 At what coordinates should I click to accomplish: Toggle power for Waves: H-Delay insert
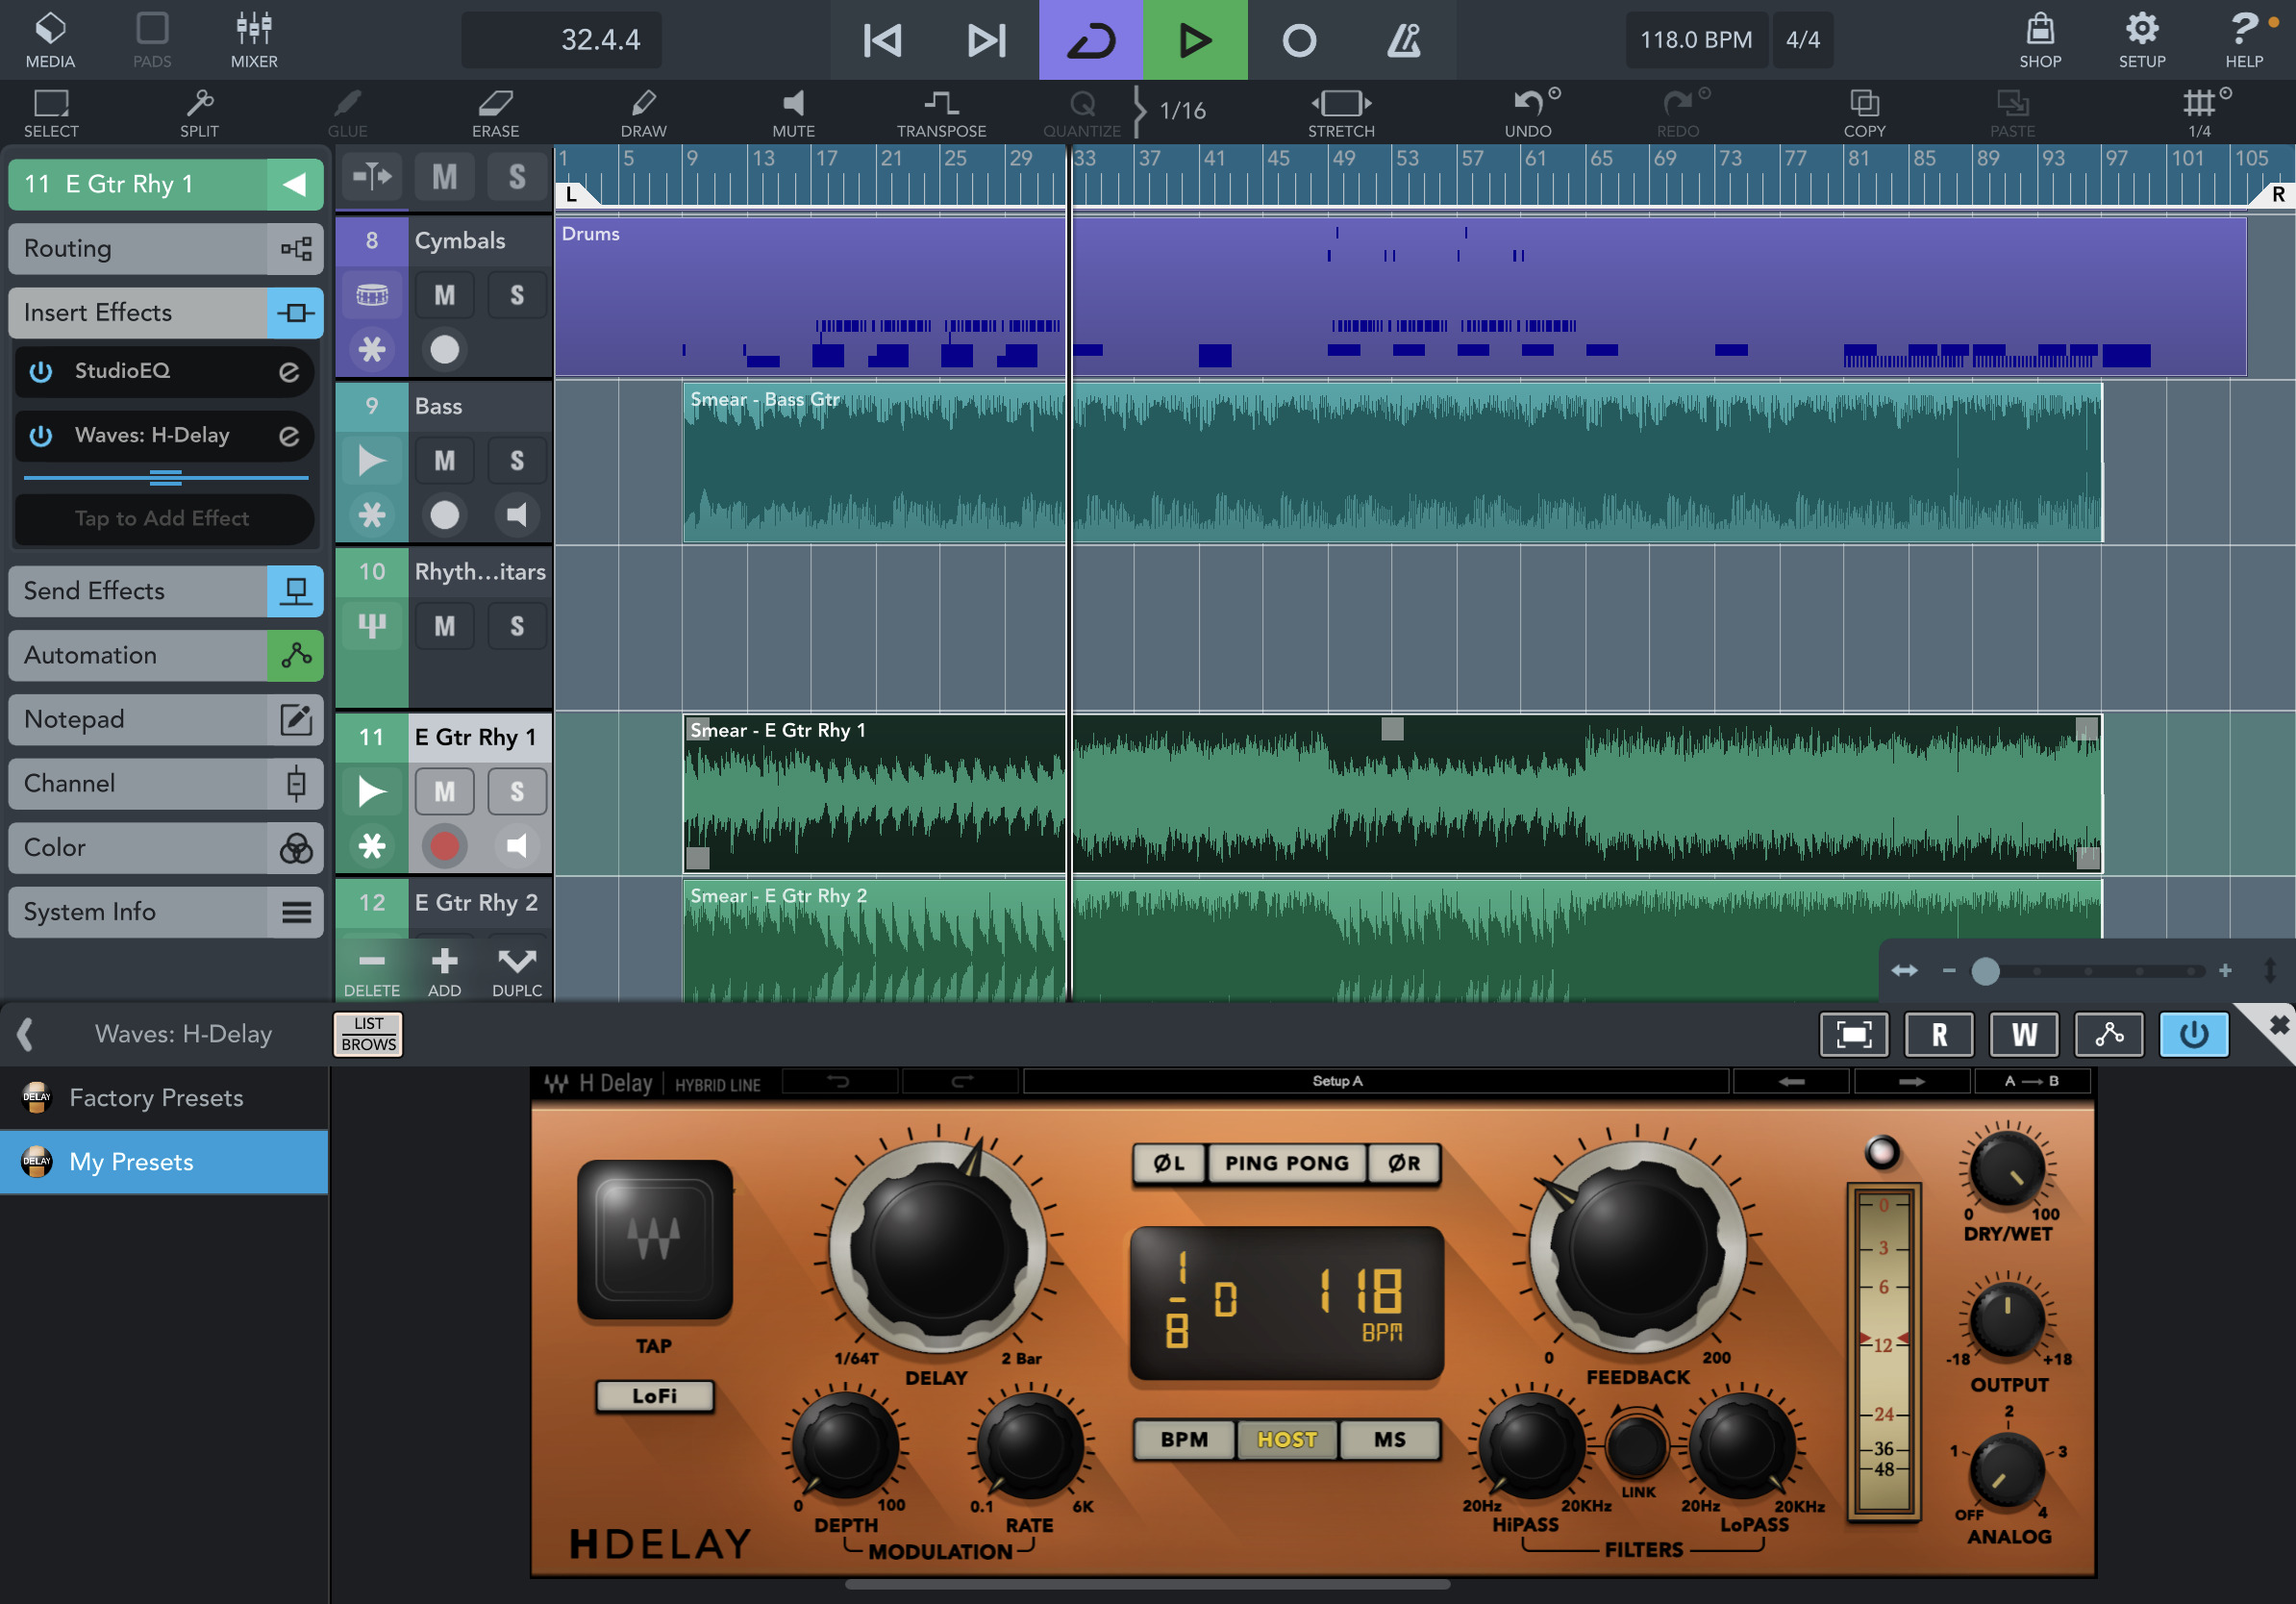click(x=40, y=436)
